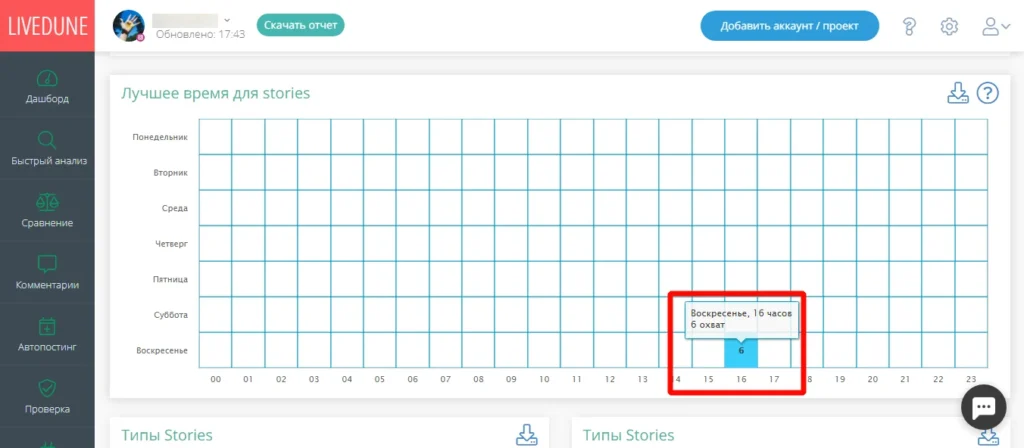Open the Автопостинг calendar icon

tap(47, 326)
